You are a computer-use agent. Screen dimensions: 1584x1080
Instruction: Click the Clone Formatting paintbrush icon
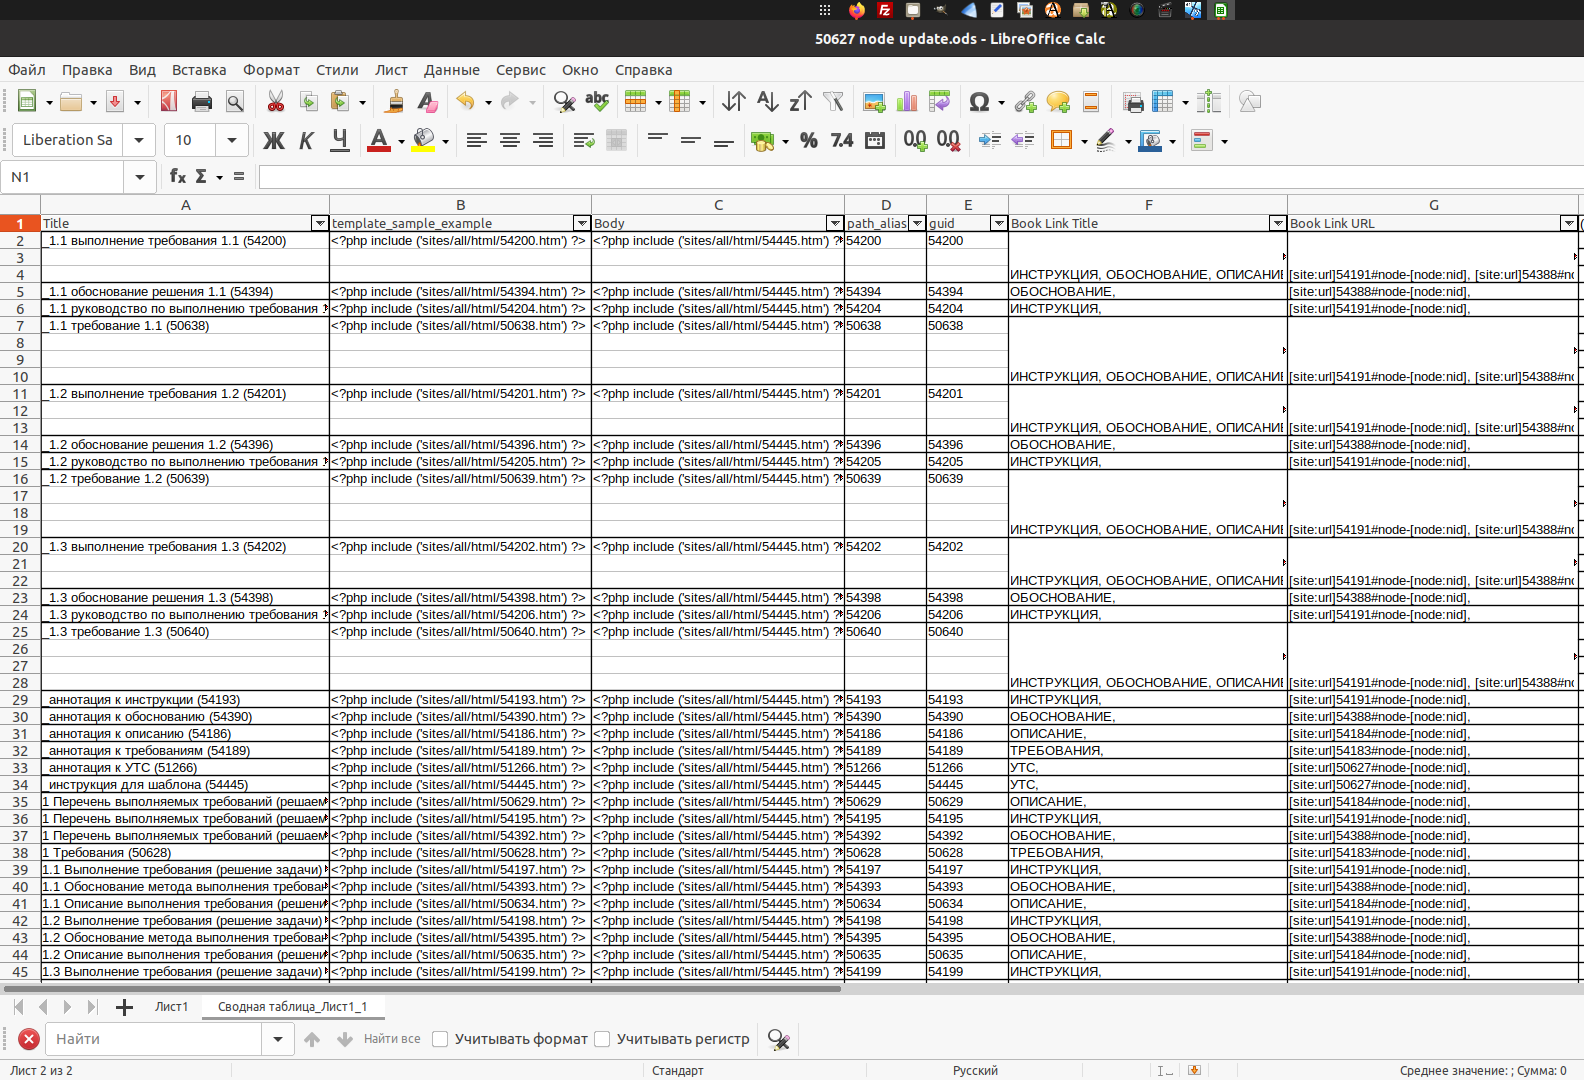[x=395, y=102]
